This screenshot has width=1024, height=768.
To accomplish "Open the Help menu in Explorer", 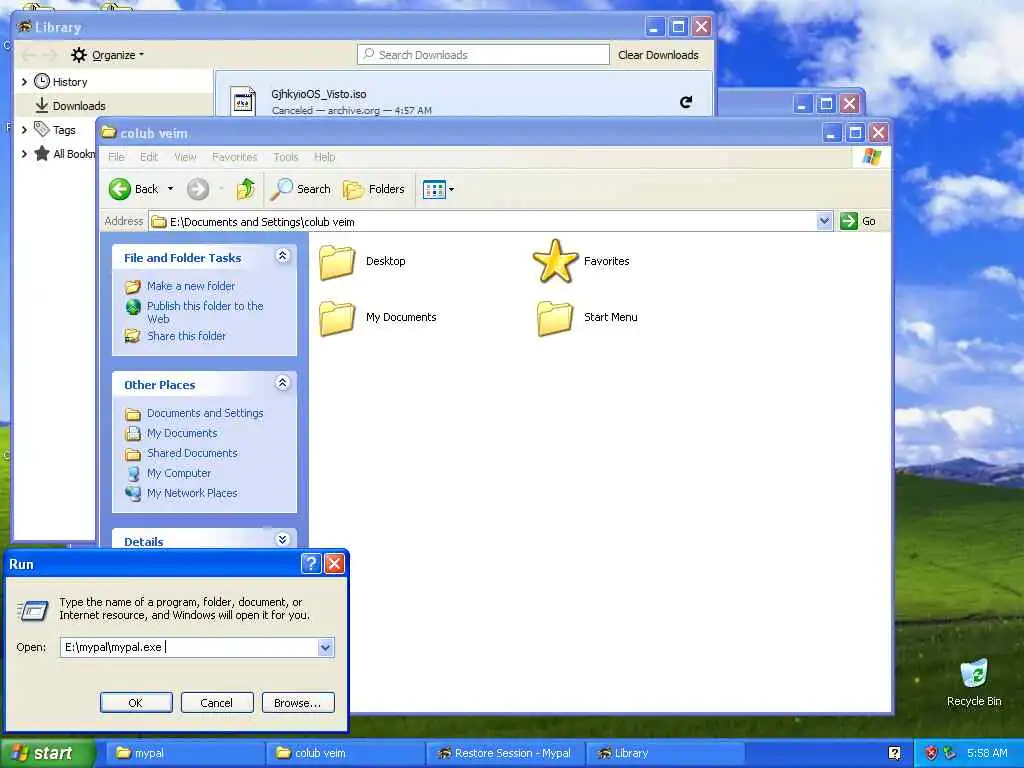I will point(325,157).
